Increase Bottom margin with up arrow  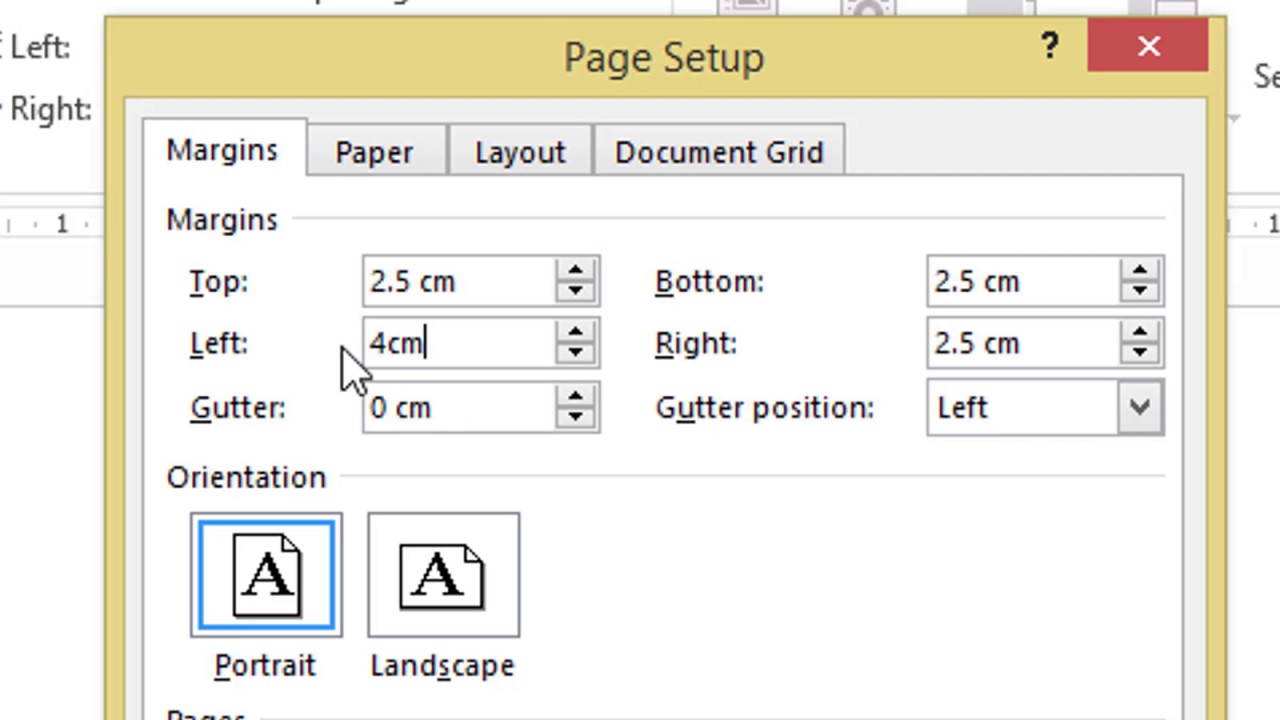click(1139, 271)
